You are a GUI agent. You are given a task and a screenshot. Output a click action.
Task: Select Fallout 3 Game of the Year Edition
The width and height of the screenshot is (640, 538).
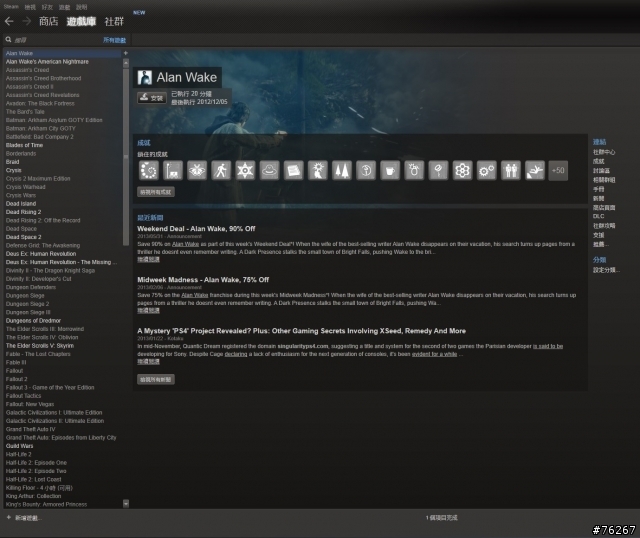click(50, 388)
